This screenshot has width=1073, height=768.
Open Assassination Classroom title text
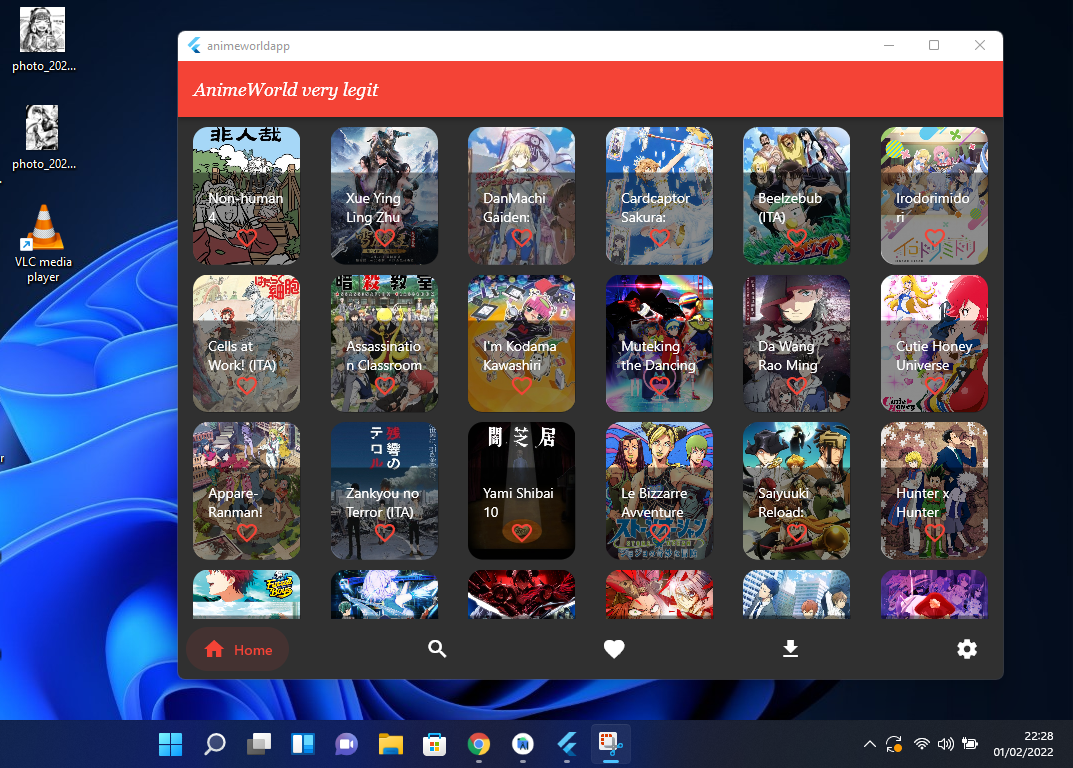[384, 355]
